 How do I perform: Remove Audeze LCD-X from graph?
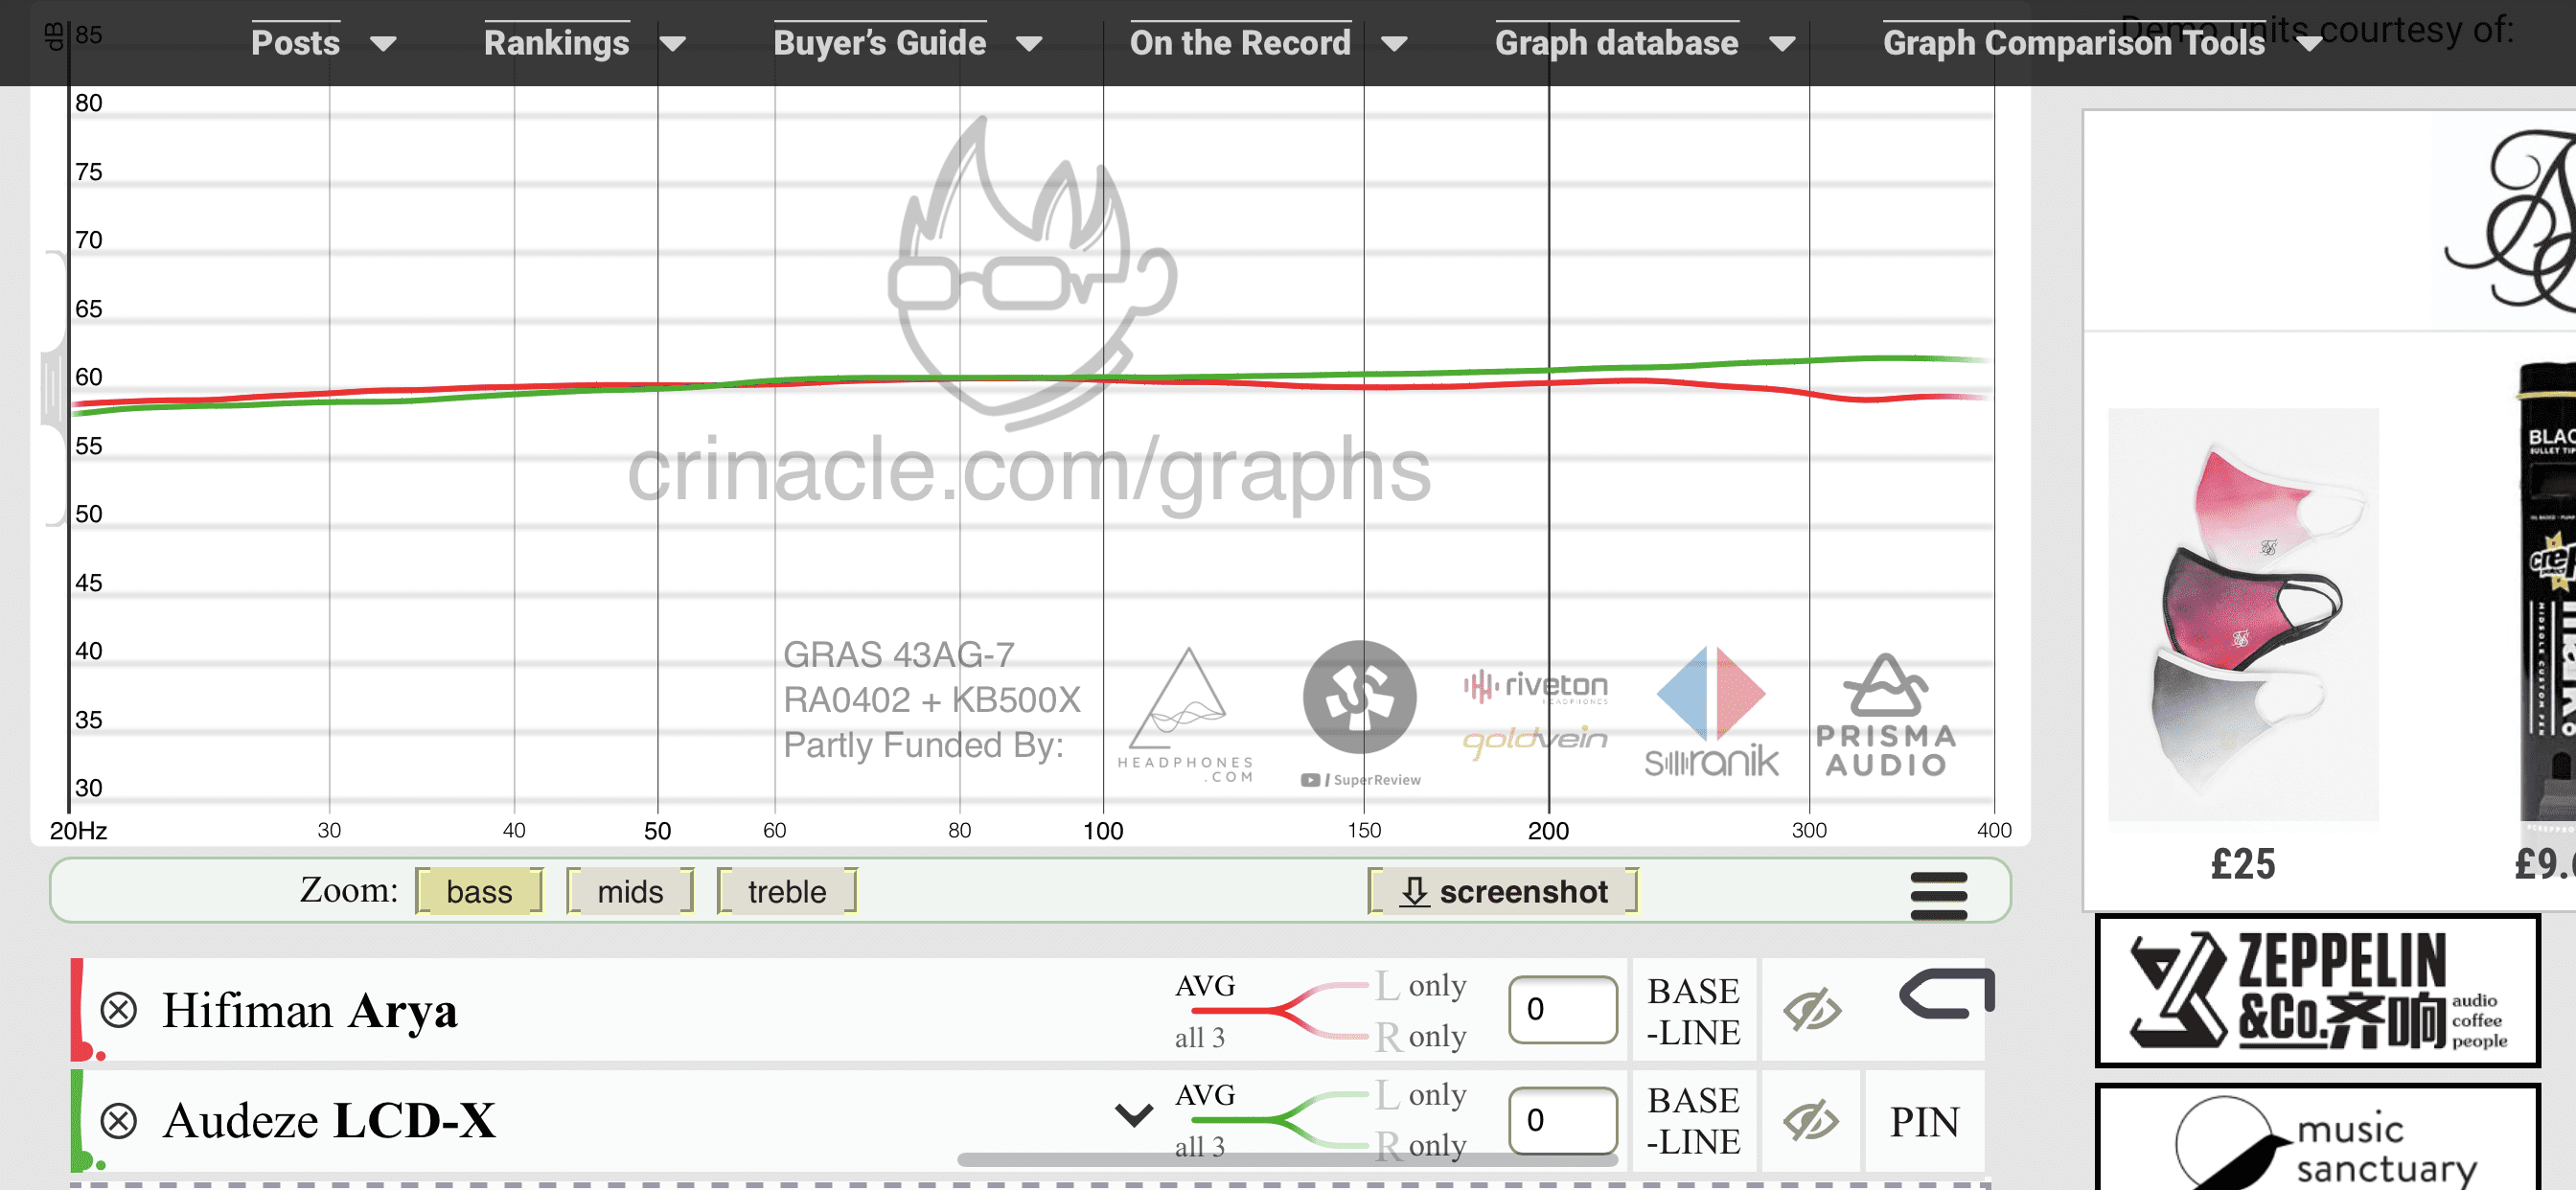pos(119,1120)
